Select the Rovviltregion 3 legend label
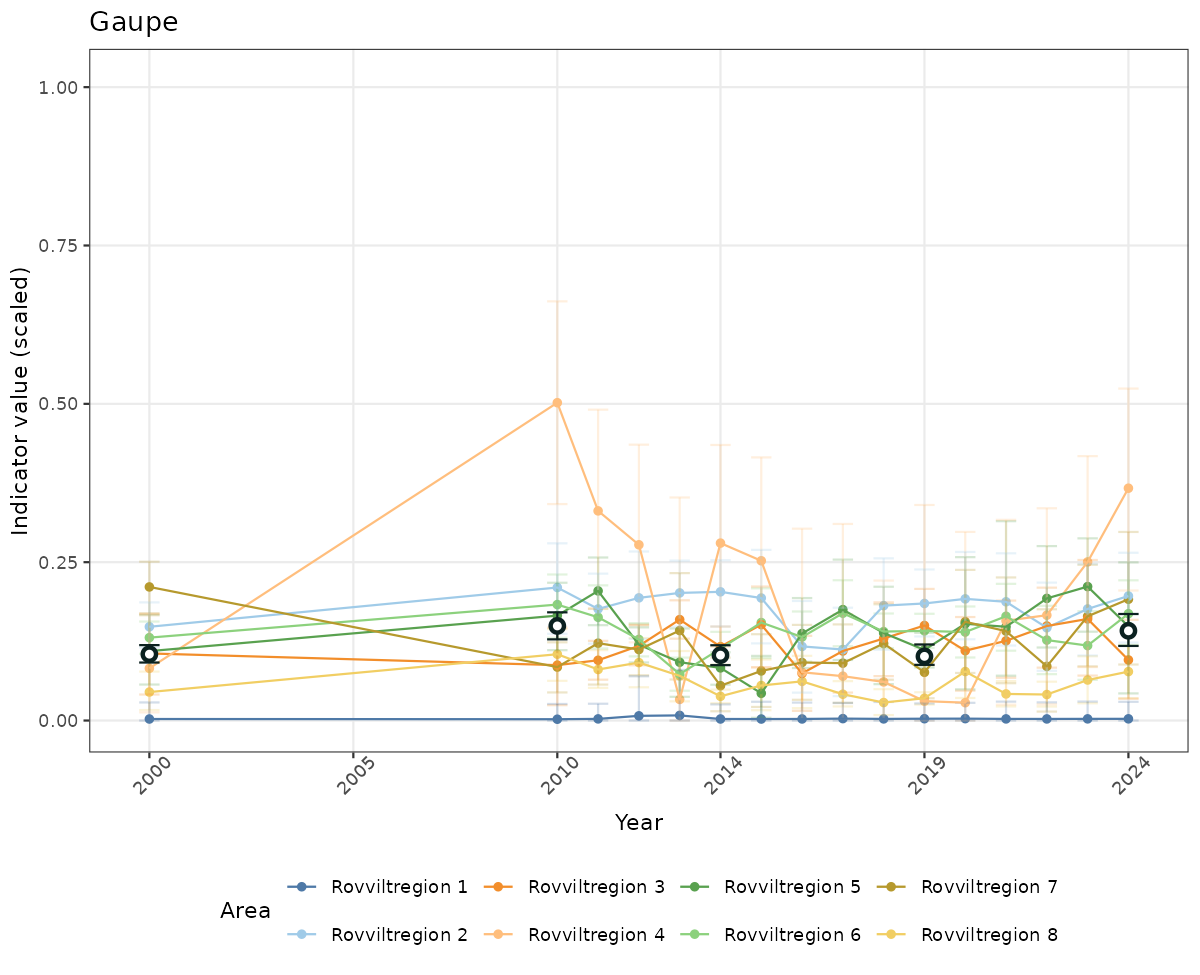Image resolution: width=1200 pixels, height=975 pixels. click(x=595, y=887)
